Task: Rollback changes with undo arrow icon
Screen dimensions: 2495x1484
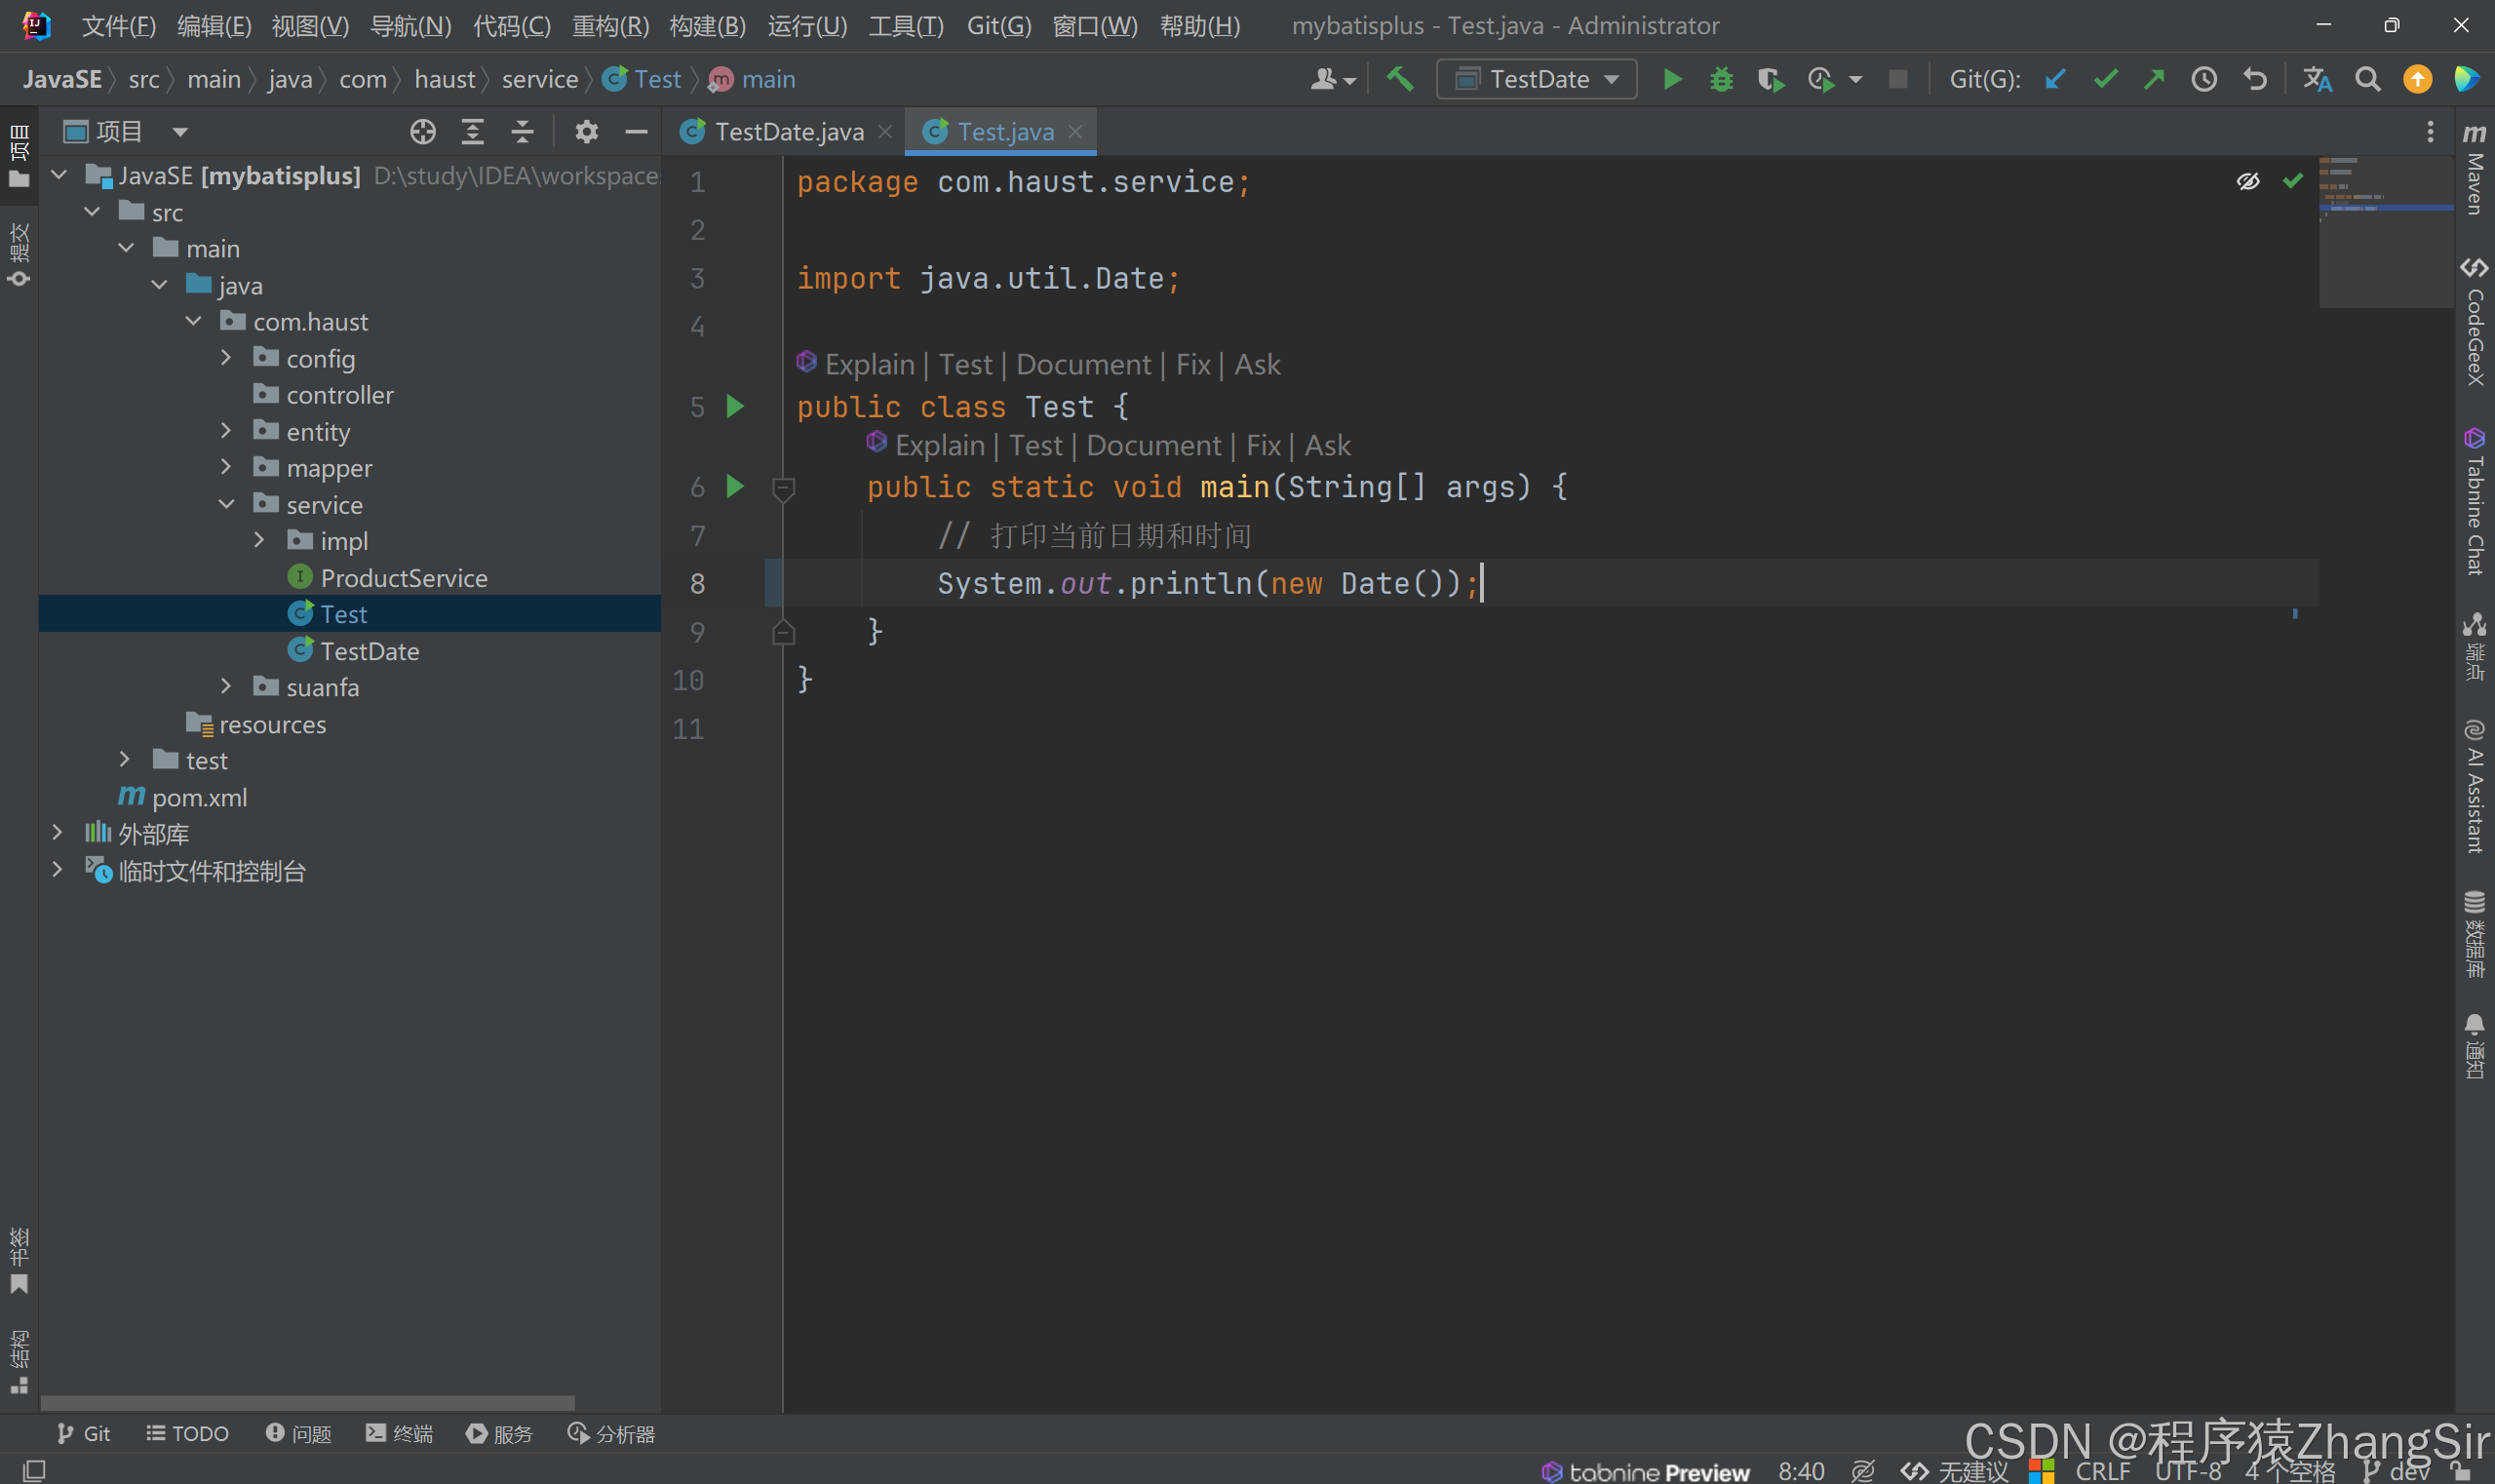Action: point(2254,79)
